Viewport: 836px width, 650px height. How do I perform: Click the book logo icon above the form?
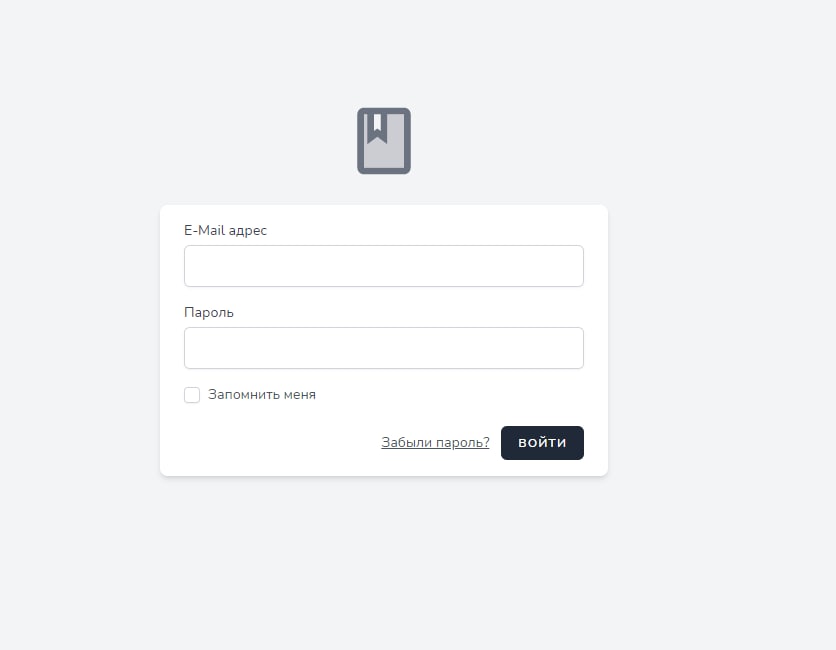[384, 141]
